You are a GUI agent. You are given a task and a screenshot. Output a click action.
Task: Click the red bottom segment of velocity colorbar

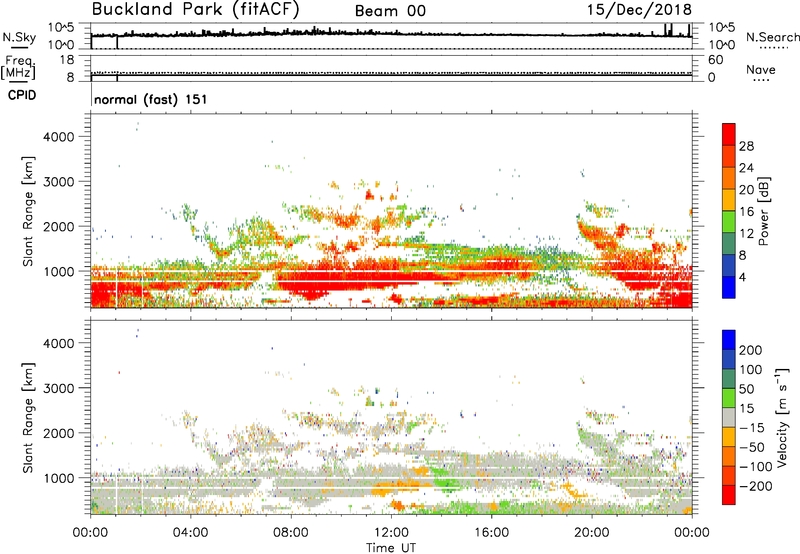[x=729, y=495]
